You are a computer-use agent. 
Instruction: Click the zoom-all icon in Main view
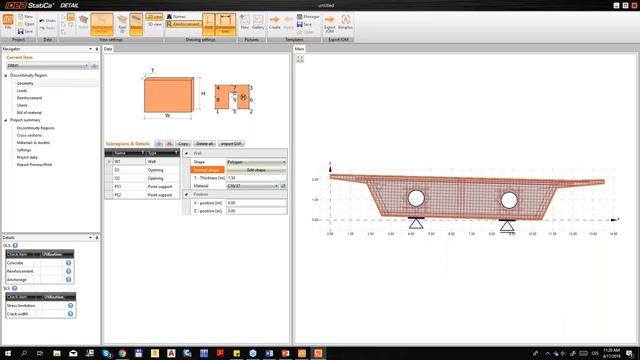click(300, 59)
